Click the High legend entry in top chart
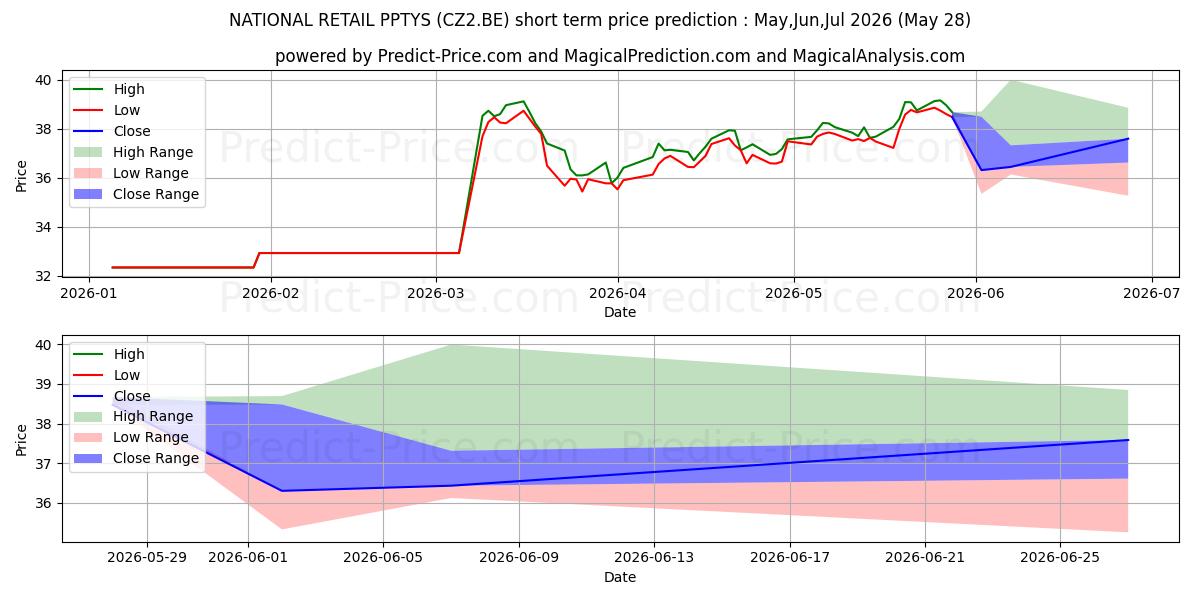This screenshot has height=600, width=1200. pos(109,89)
